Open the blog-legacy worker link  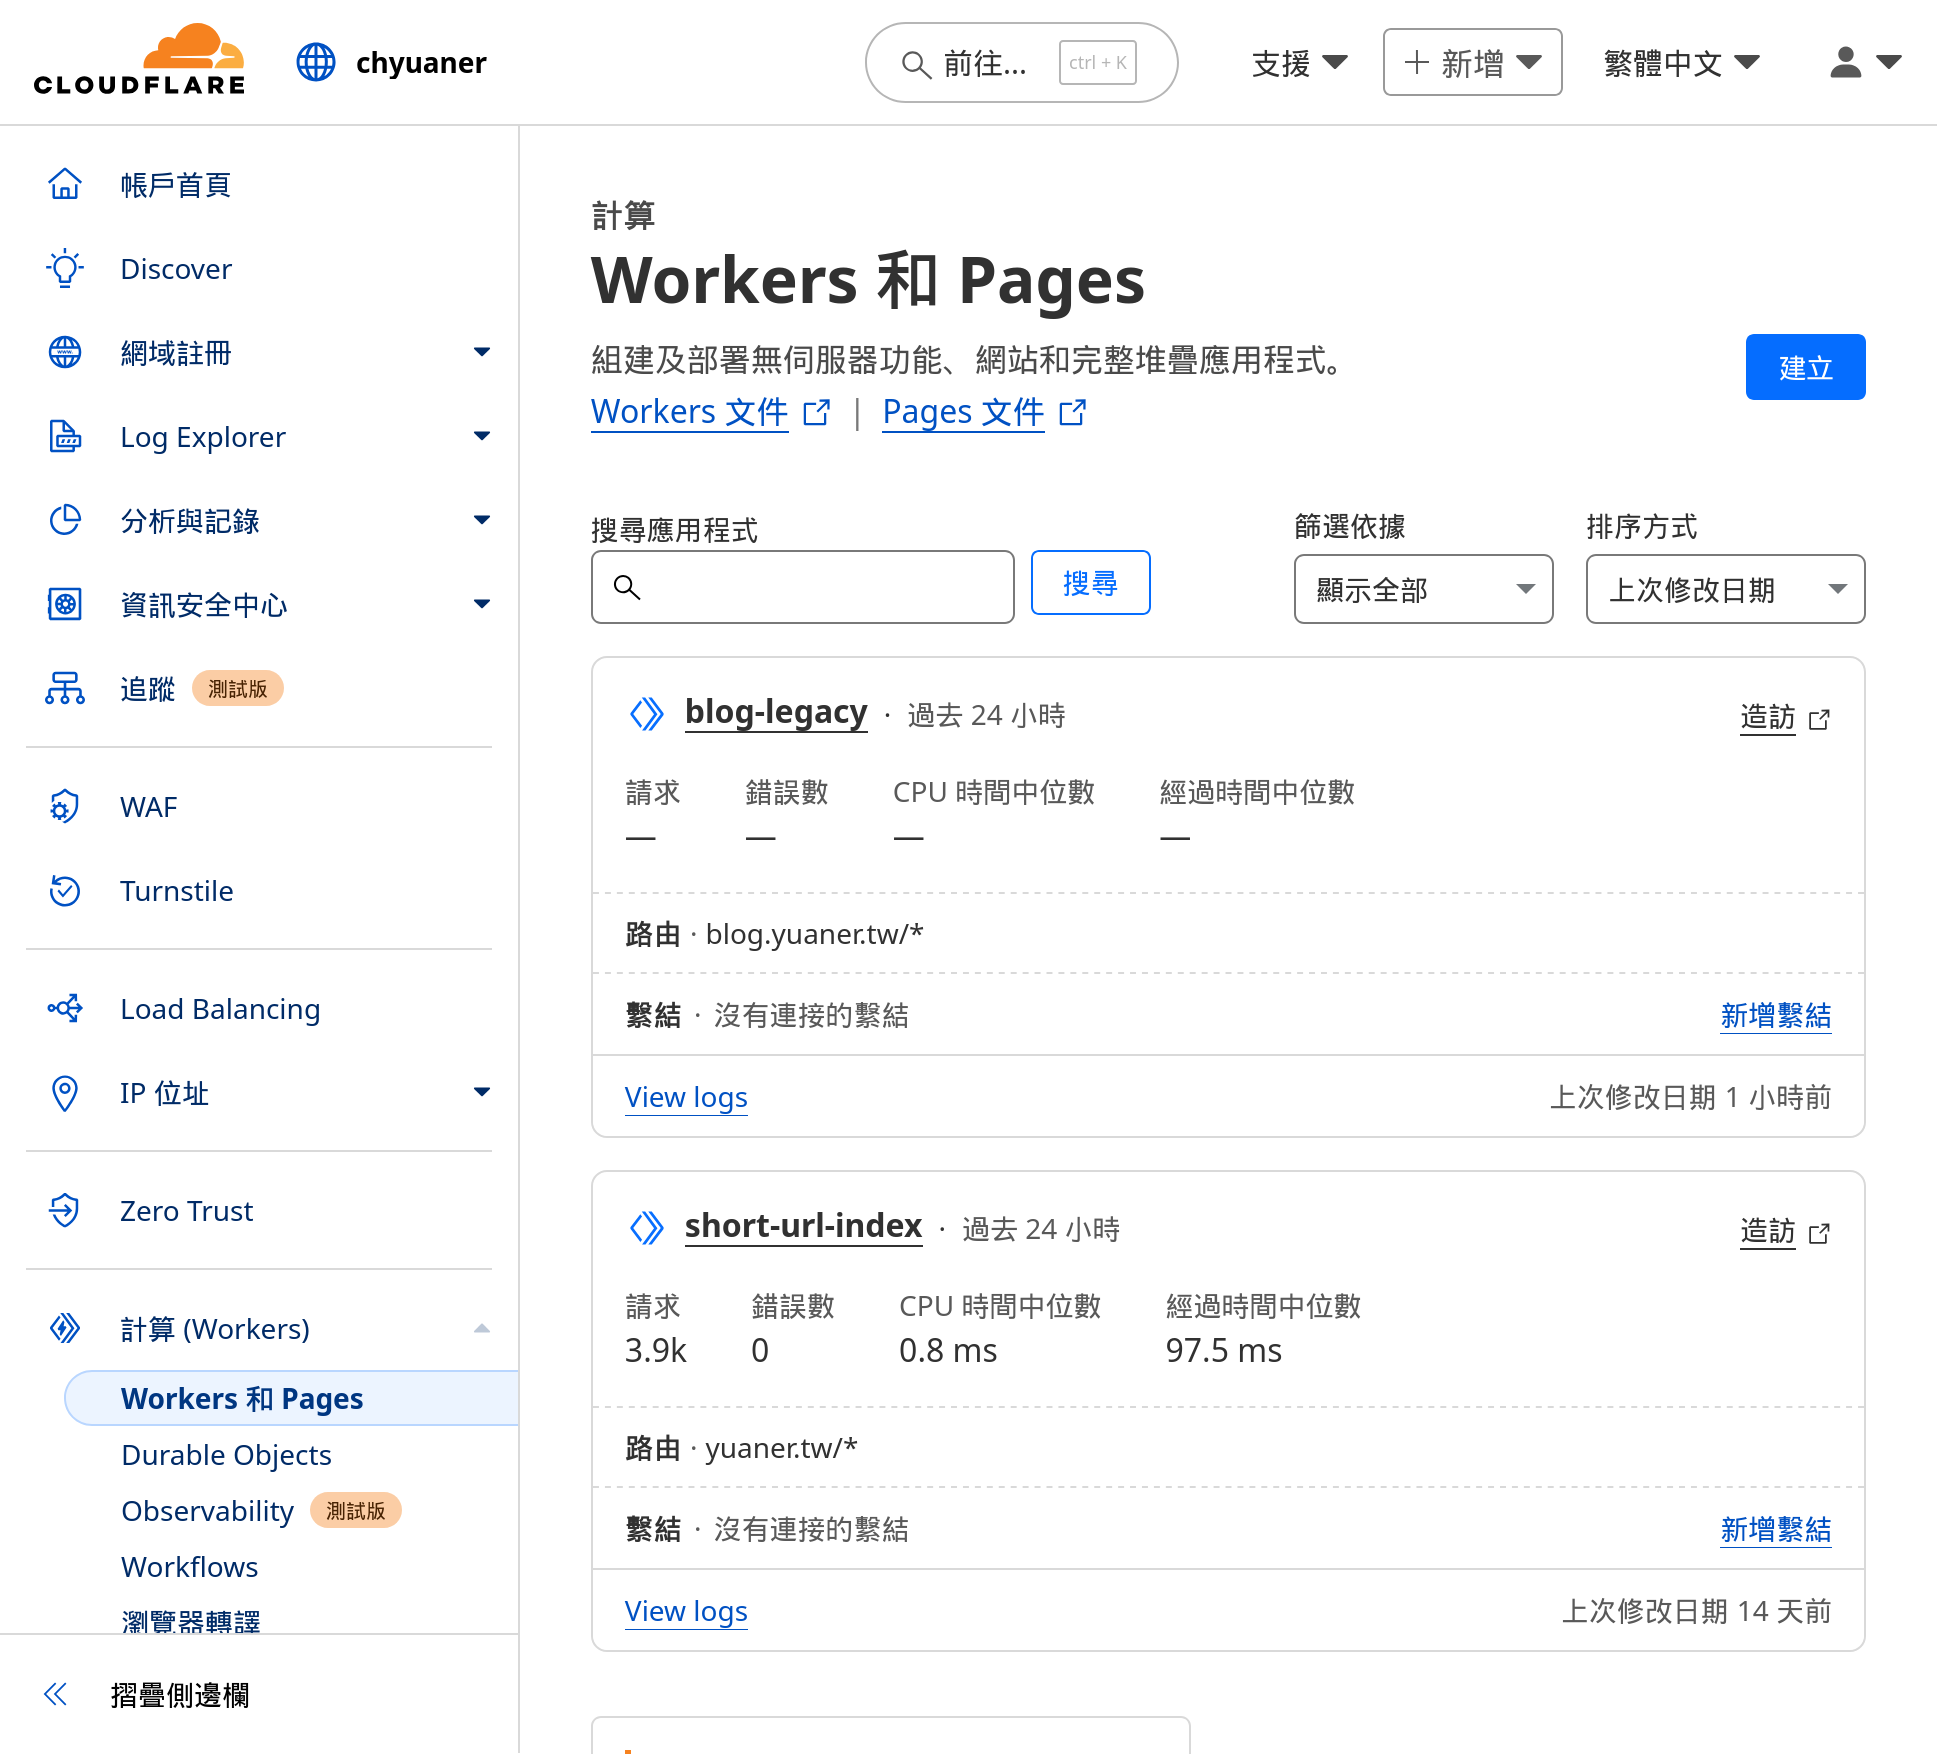click(x=776, y=712)
